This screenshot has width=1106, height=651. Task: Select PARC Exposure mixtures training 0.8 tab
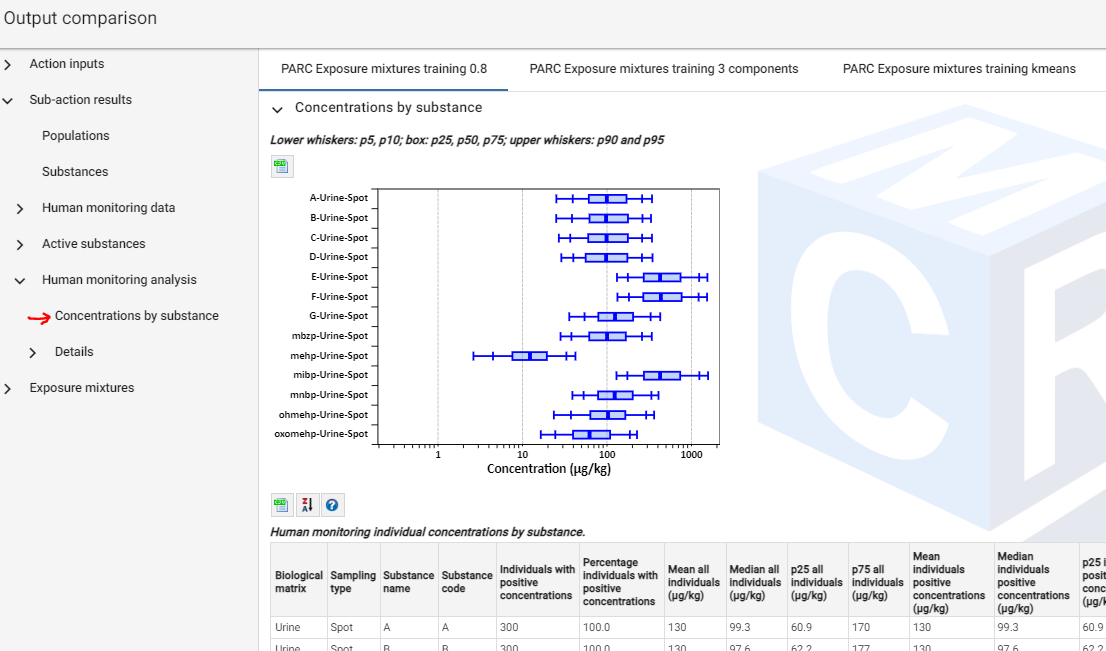pos(384,69)
